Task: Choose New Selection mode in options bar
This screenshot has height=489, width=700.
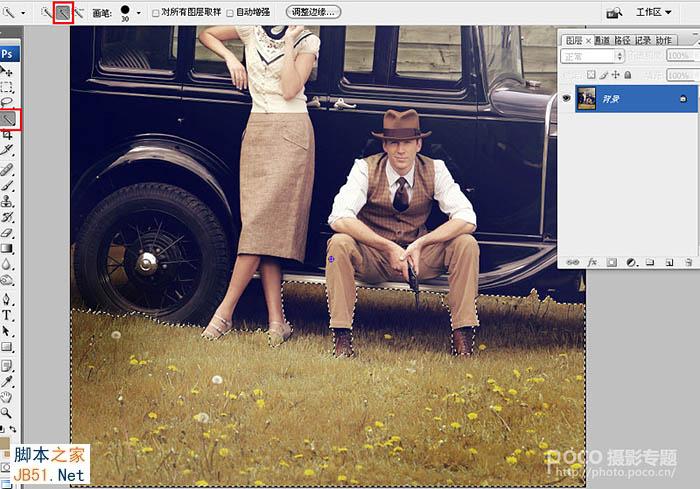Action: (x=46, y=13)
